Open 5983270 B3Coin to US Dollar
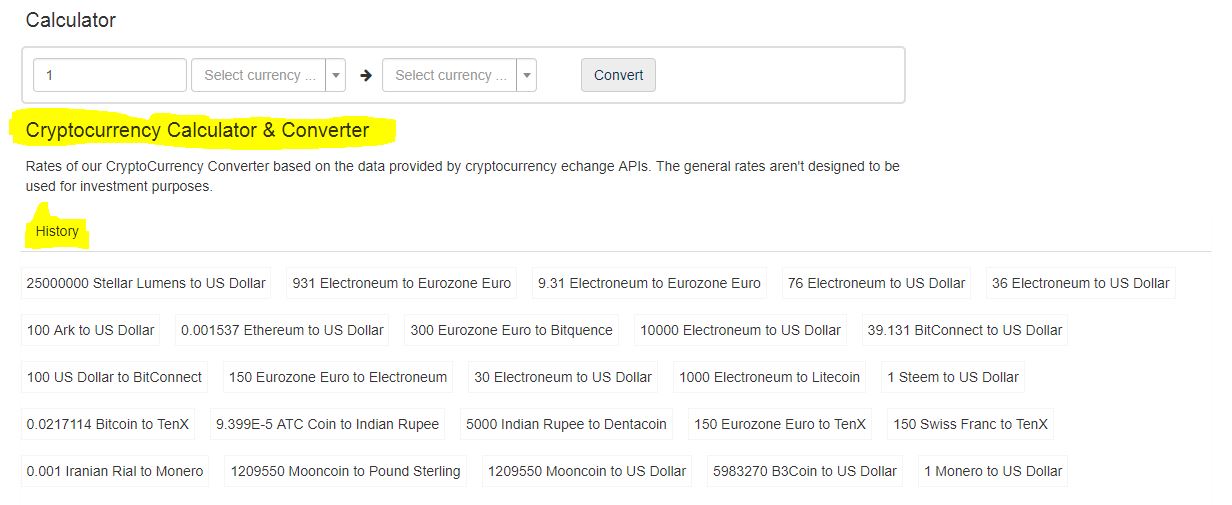 (x=805, y=471)
